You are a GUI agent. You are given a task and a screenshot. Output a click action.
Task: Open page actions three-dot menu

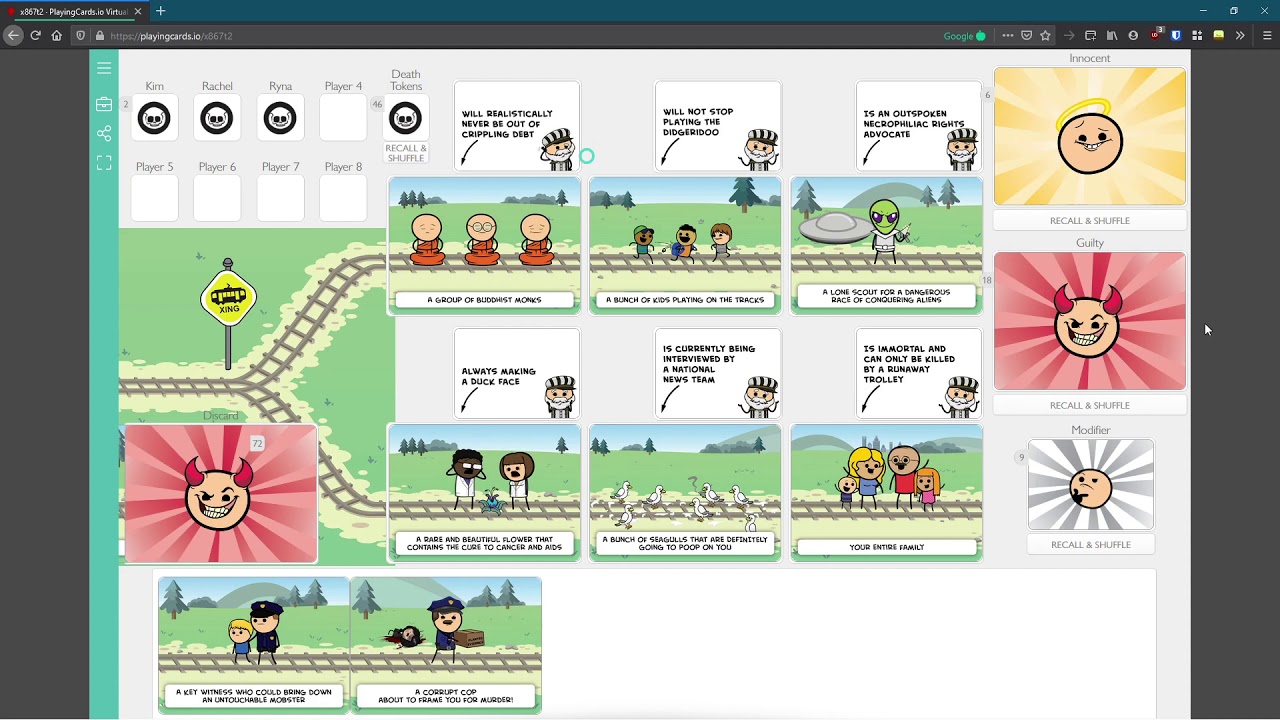tap(1008, 35)
